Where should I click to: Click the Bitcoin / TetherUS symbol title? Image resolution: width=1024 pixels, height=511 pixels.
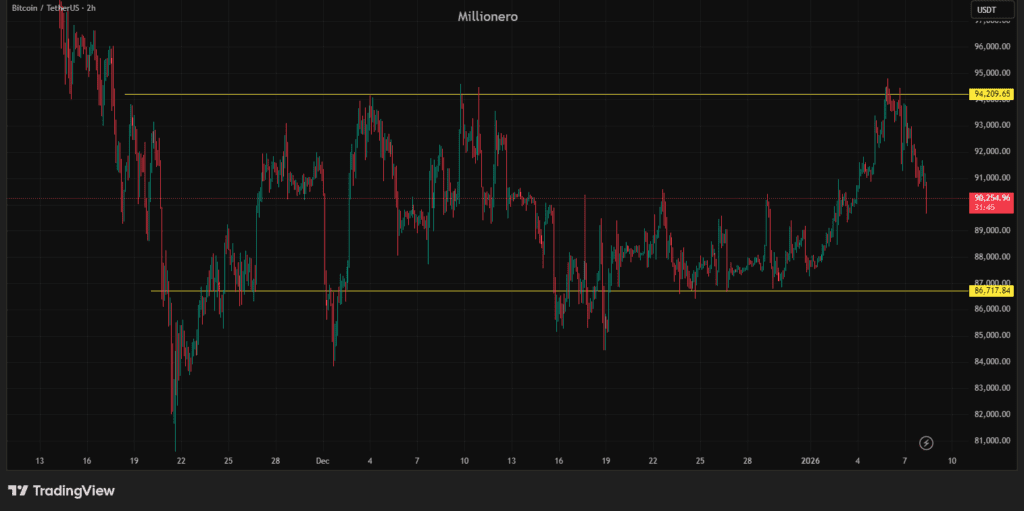pyautogui.click(x=52, y=6)
